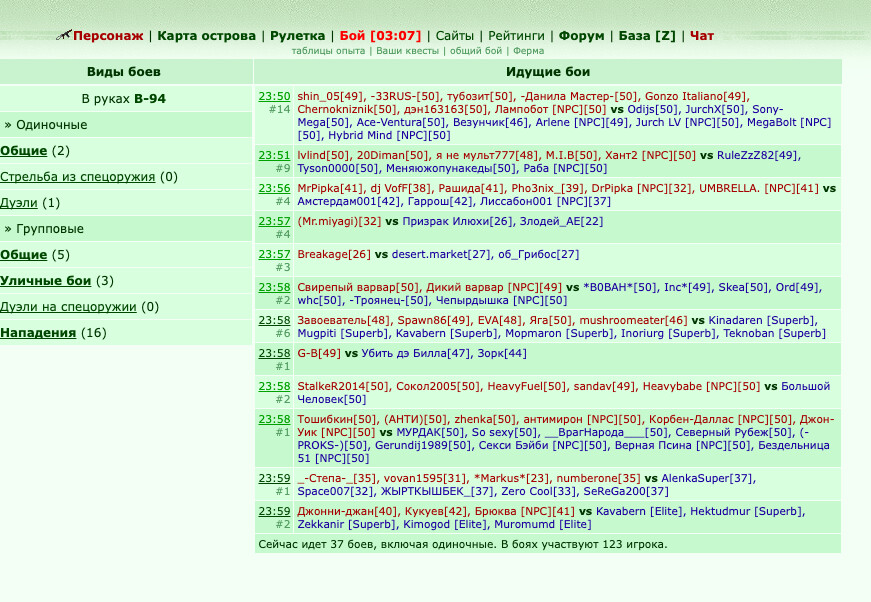
Task: Open single Общие (2) fights
Action: (23, 150)
